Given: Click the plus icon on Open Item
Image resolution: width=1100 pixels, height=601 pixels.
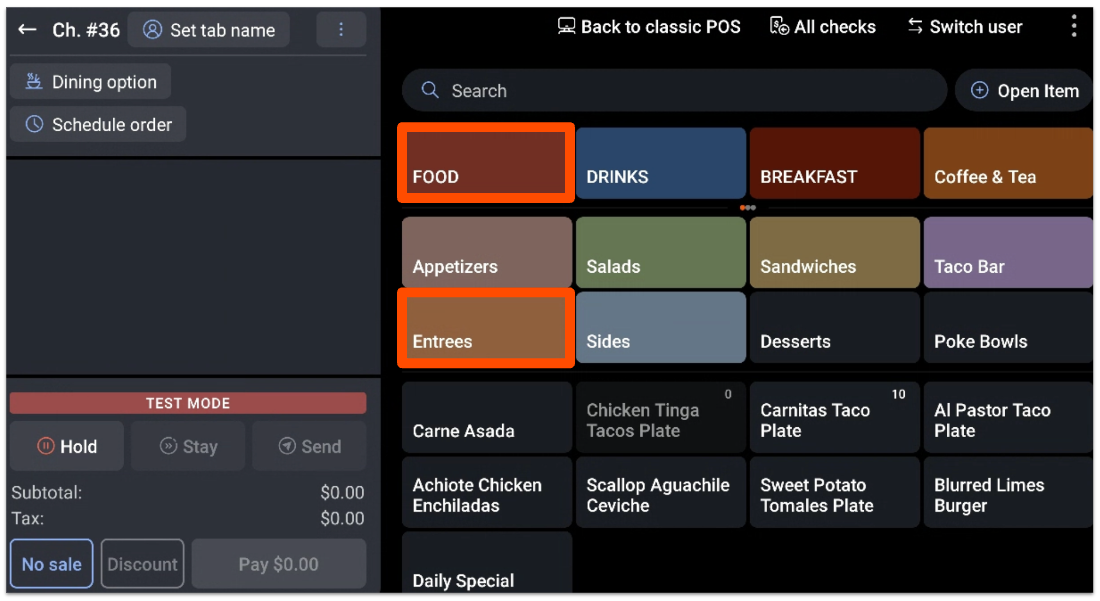Looking at the screenshot, I should [978, 90].
